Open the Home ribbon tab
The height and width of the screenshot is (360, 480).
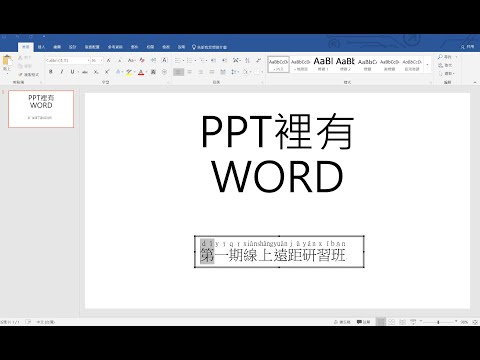26,47
